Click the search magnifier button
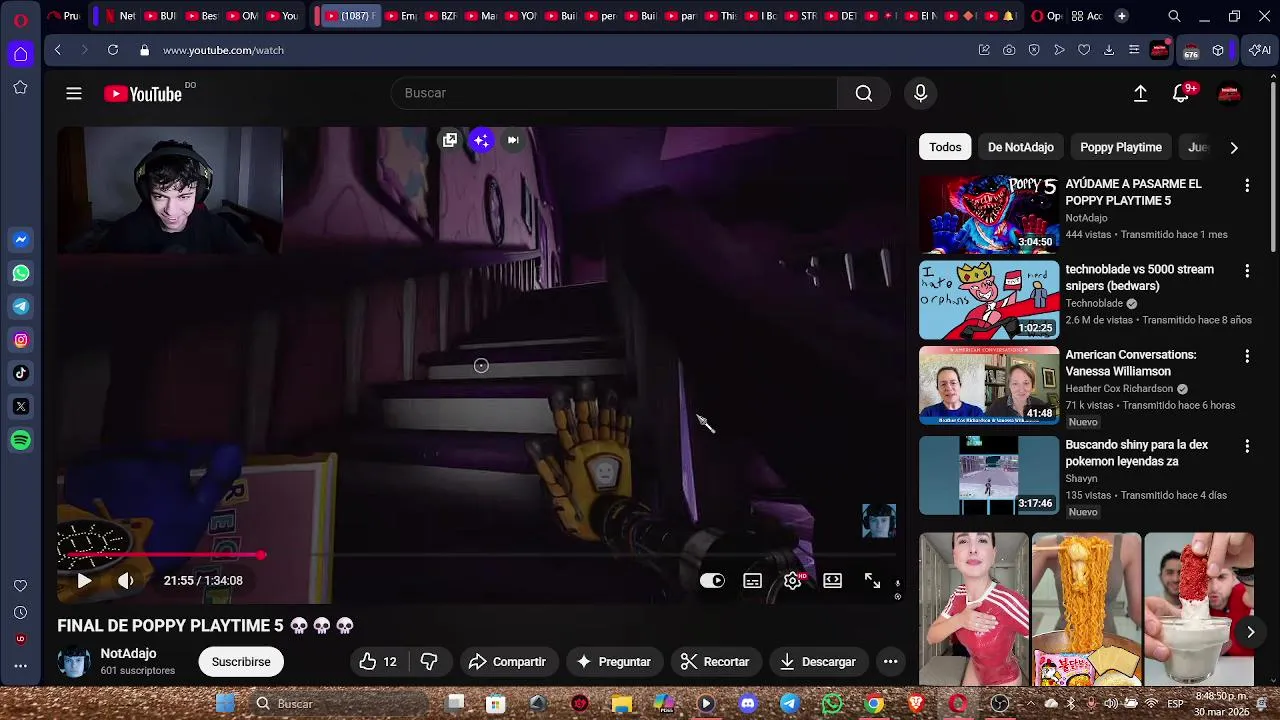This screenshot has height=720, width=1280. click(x=864, y=93)
